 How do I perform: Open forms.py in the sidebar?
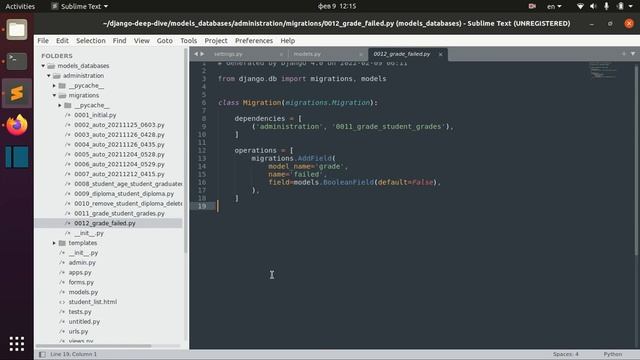[81, 282]
